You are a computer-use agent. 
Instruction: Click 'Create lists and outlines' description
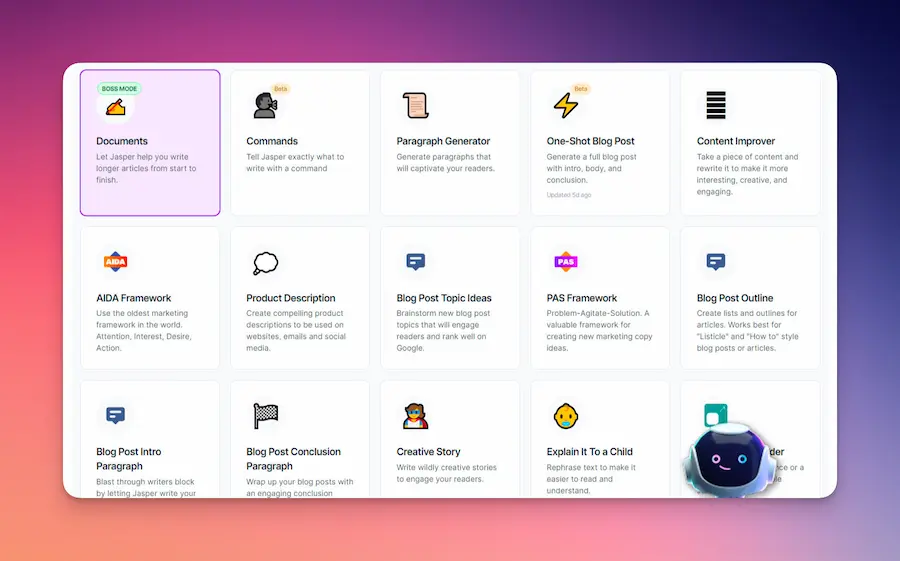pos(747,331)
